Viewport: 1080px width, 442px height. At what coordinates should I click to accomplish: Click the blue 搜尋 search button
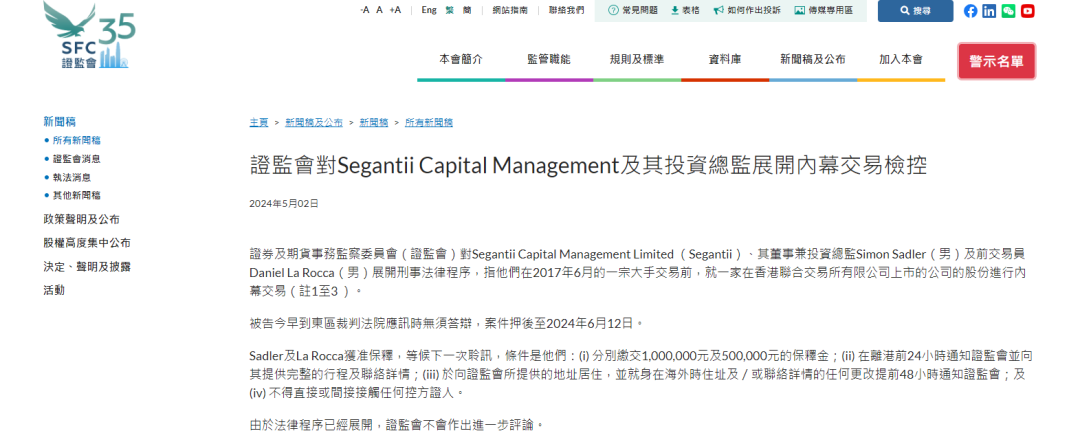tap(915, 10)
